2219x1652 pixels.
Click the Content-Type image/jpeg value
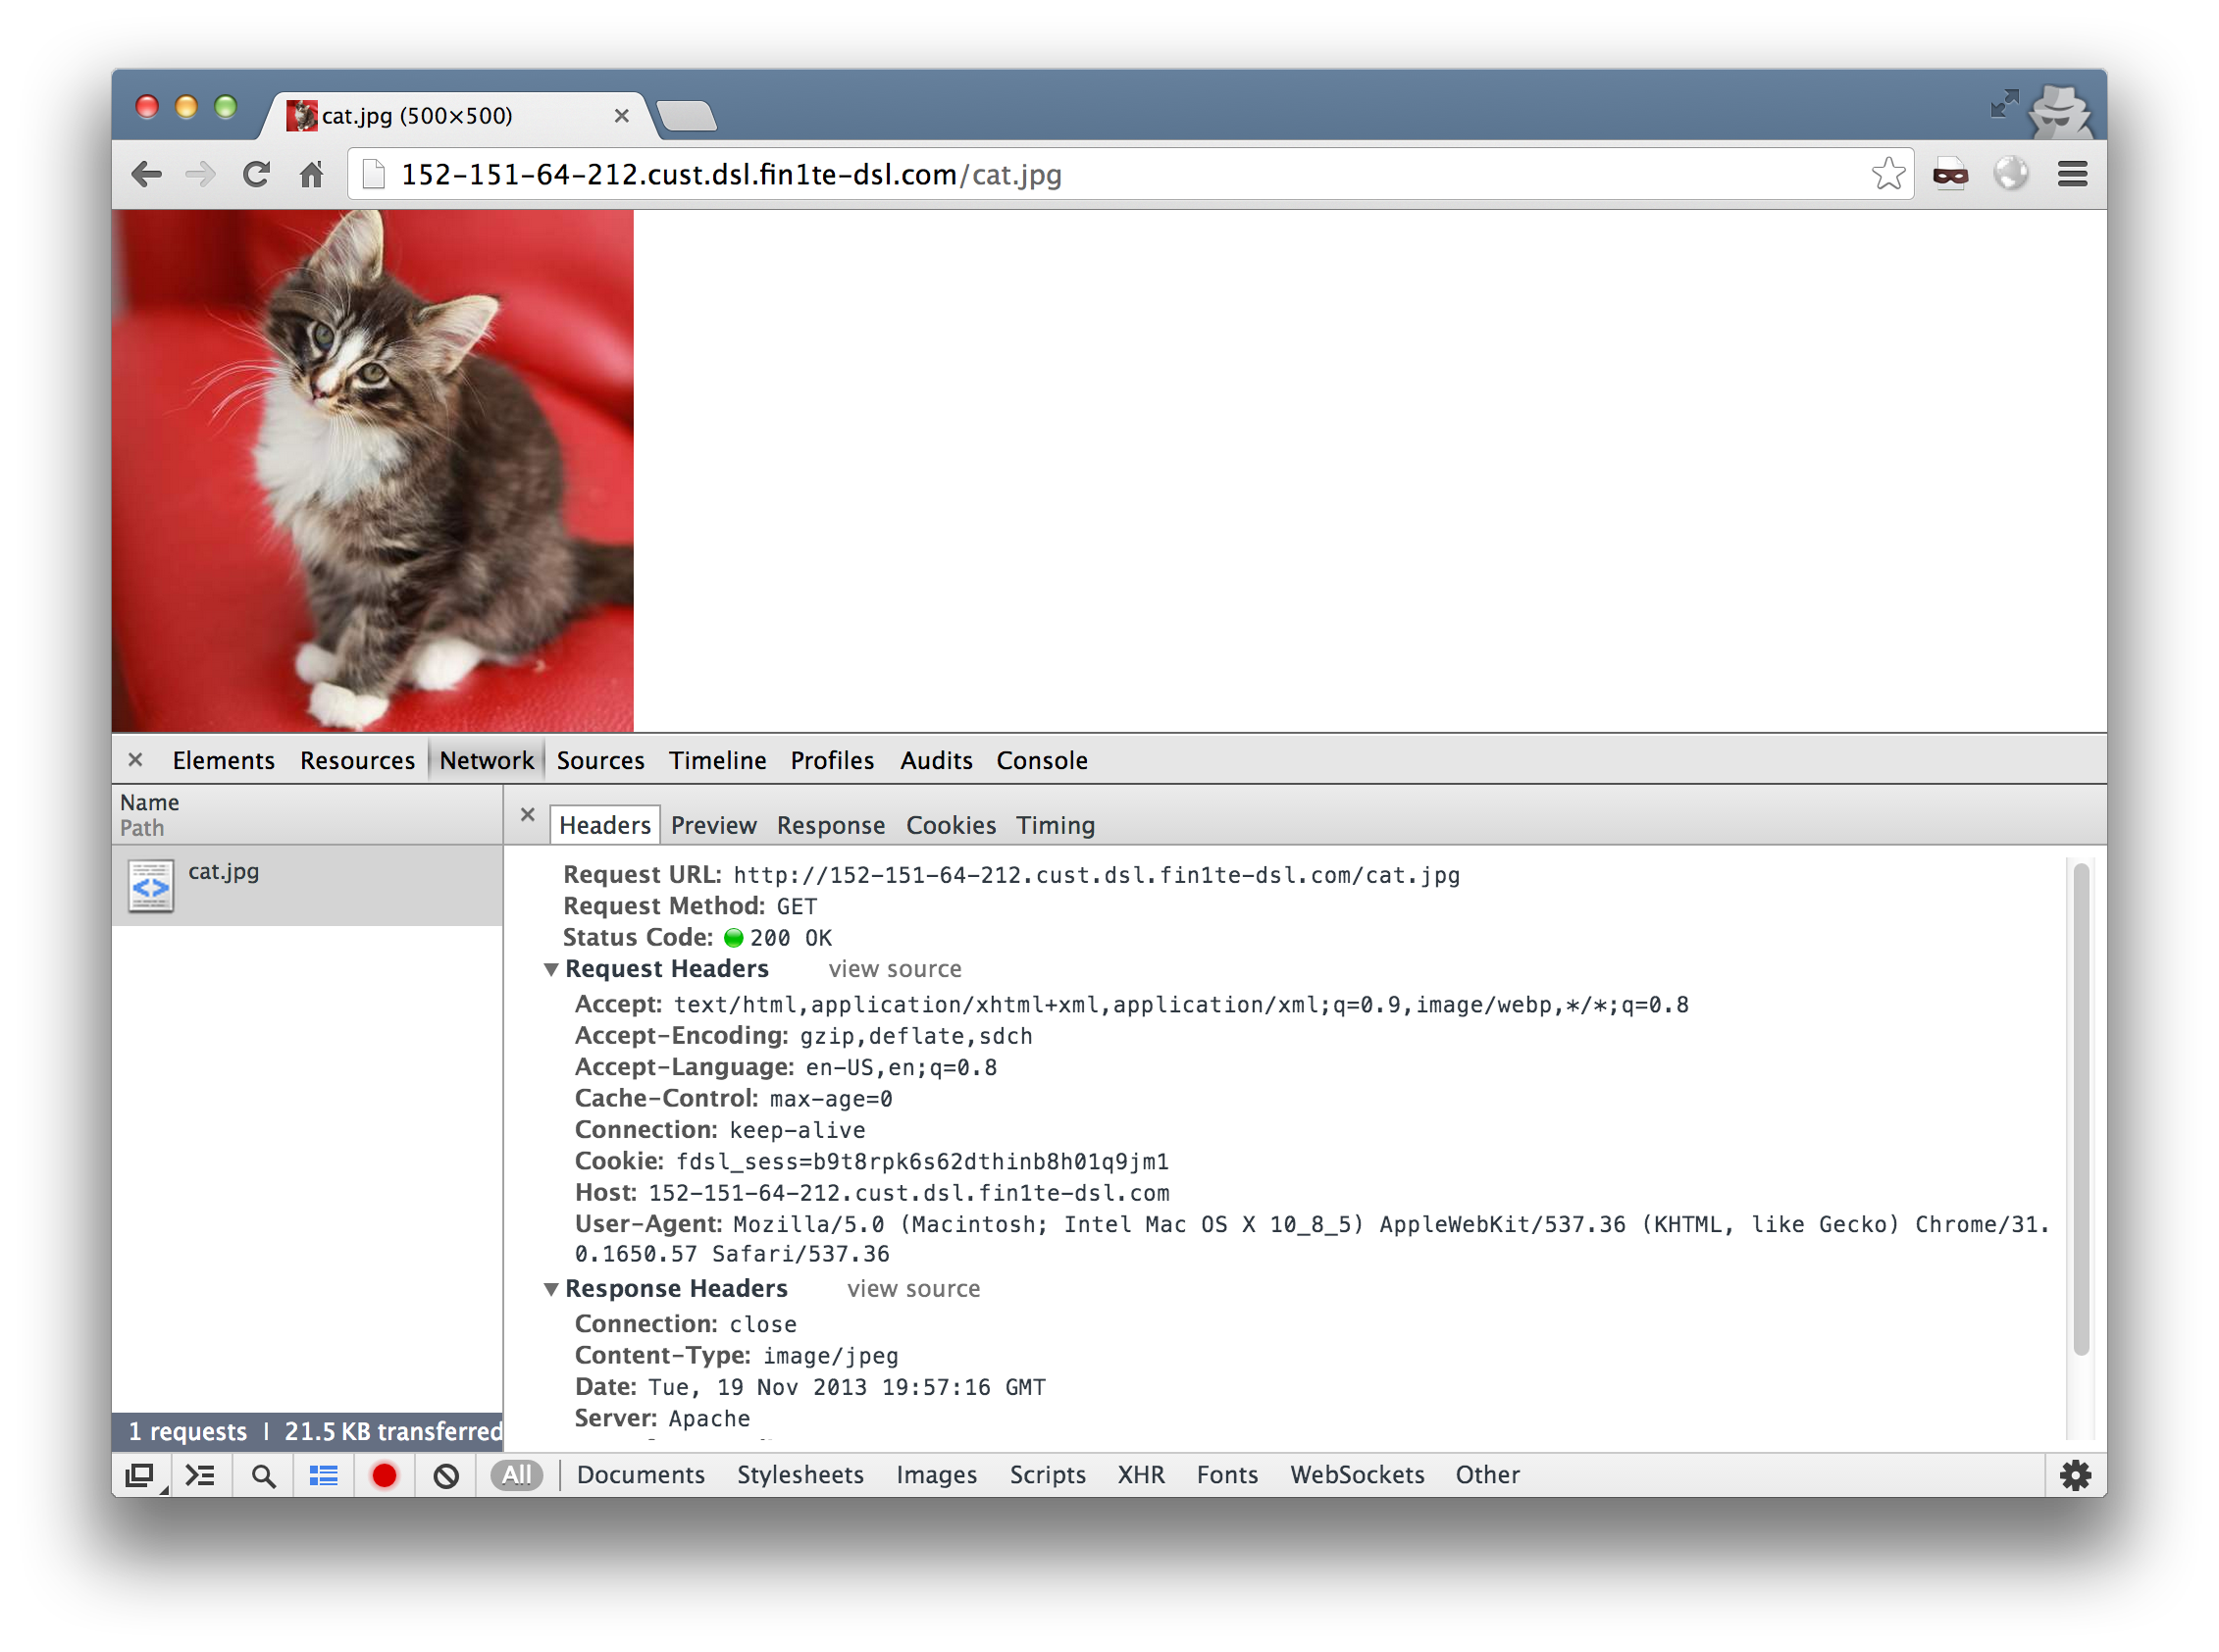pos(831,1356)
